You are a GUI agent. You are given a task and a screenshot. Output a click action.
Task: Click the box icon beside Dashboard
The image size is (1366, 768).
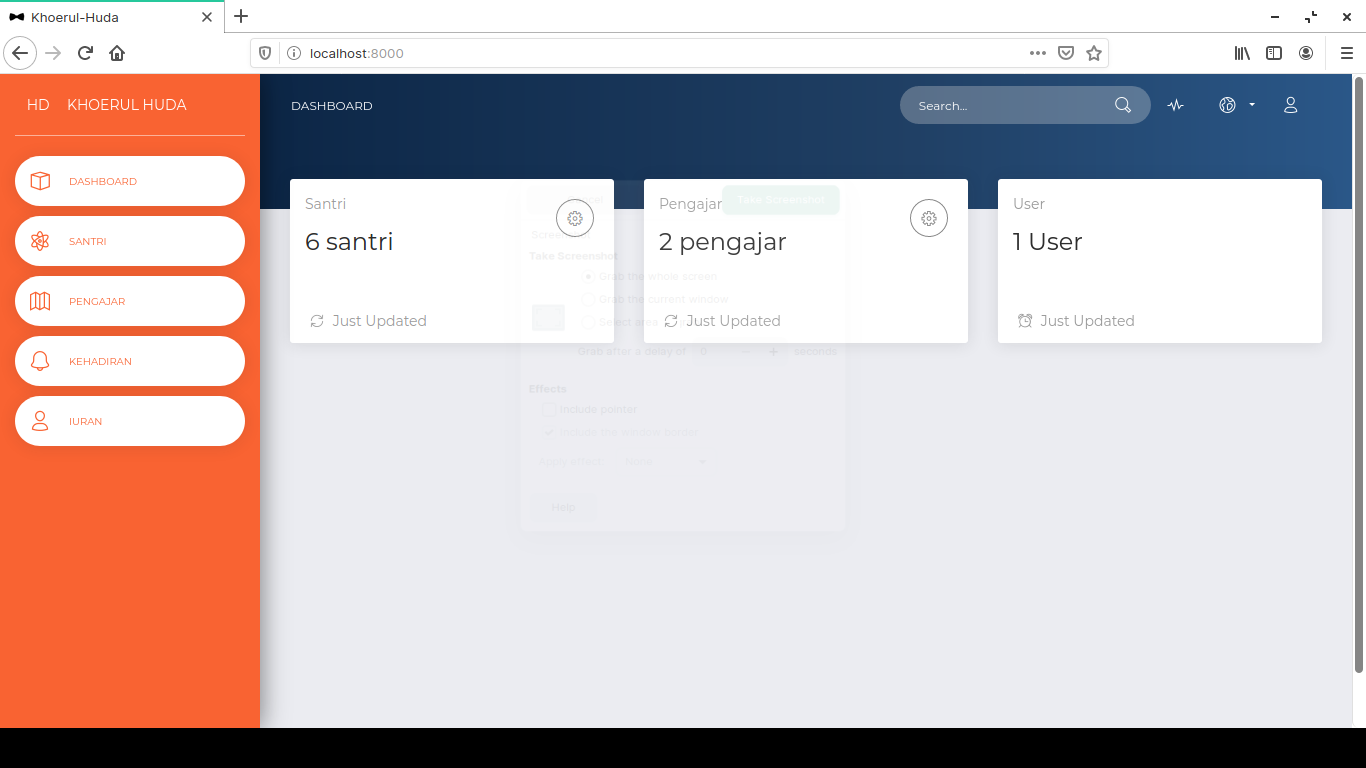point(40,181)
